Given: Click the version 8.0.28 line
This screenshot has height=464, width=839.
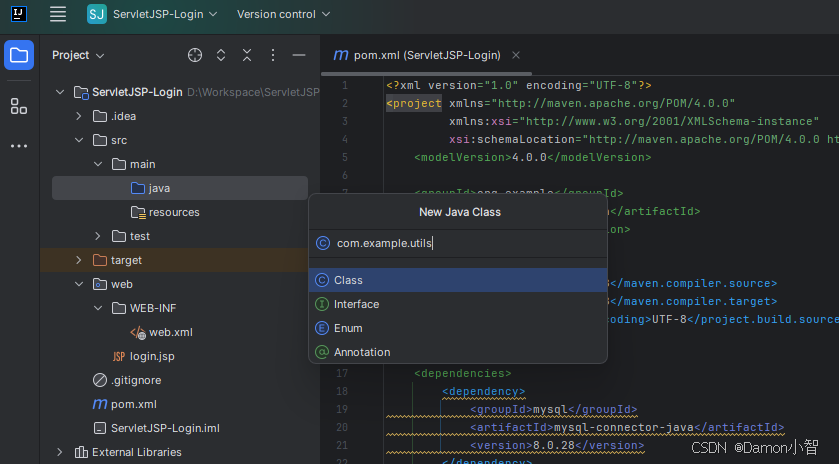Looking at the screenshot, I should click(x=556, y=445).
